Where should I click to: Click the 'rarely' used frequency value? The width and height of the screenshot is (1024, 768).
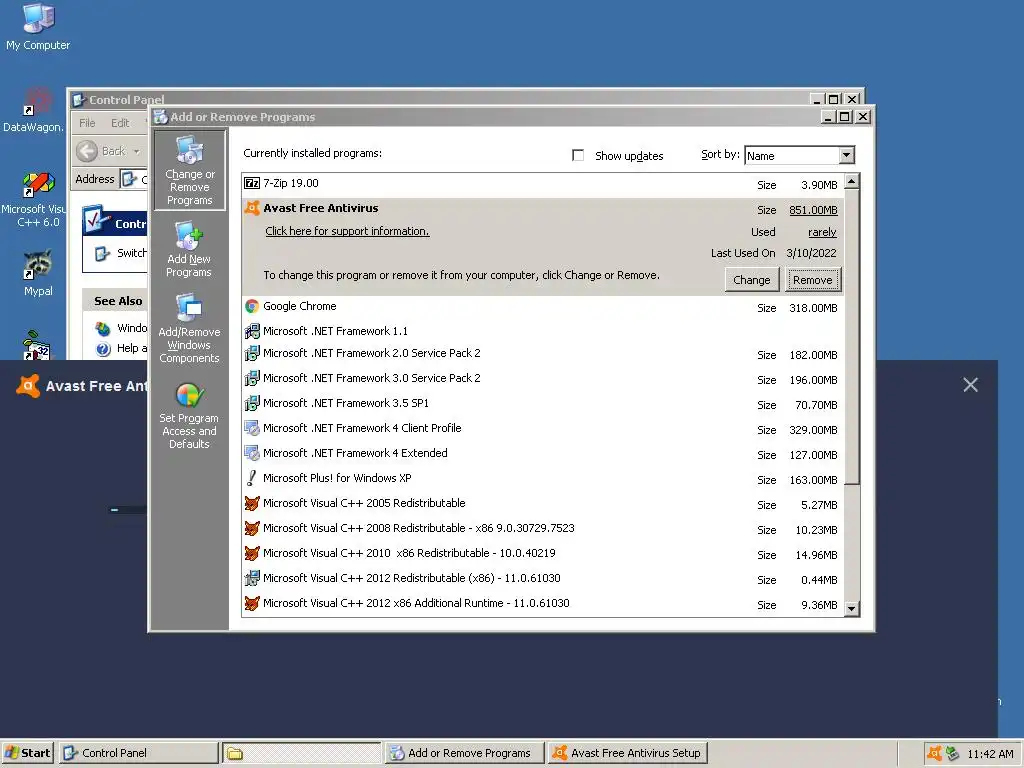coord(822,232)
